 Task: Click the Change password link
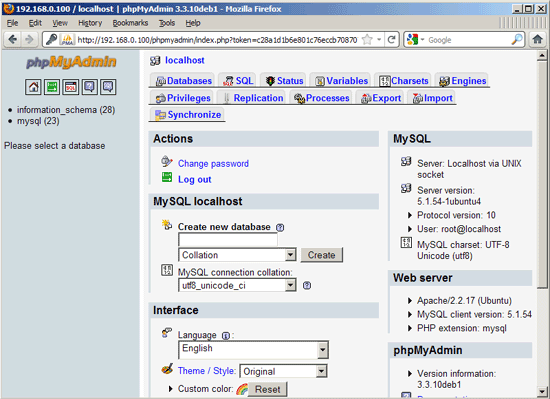click(x=213, y=164)
